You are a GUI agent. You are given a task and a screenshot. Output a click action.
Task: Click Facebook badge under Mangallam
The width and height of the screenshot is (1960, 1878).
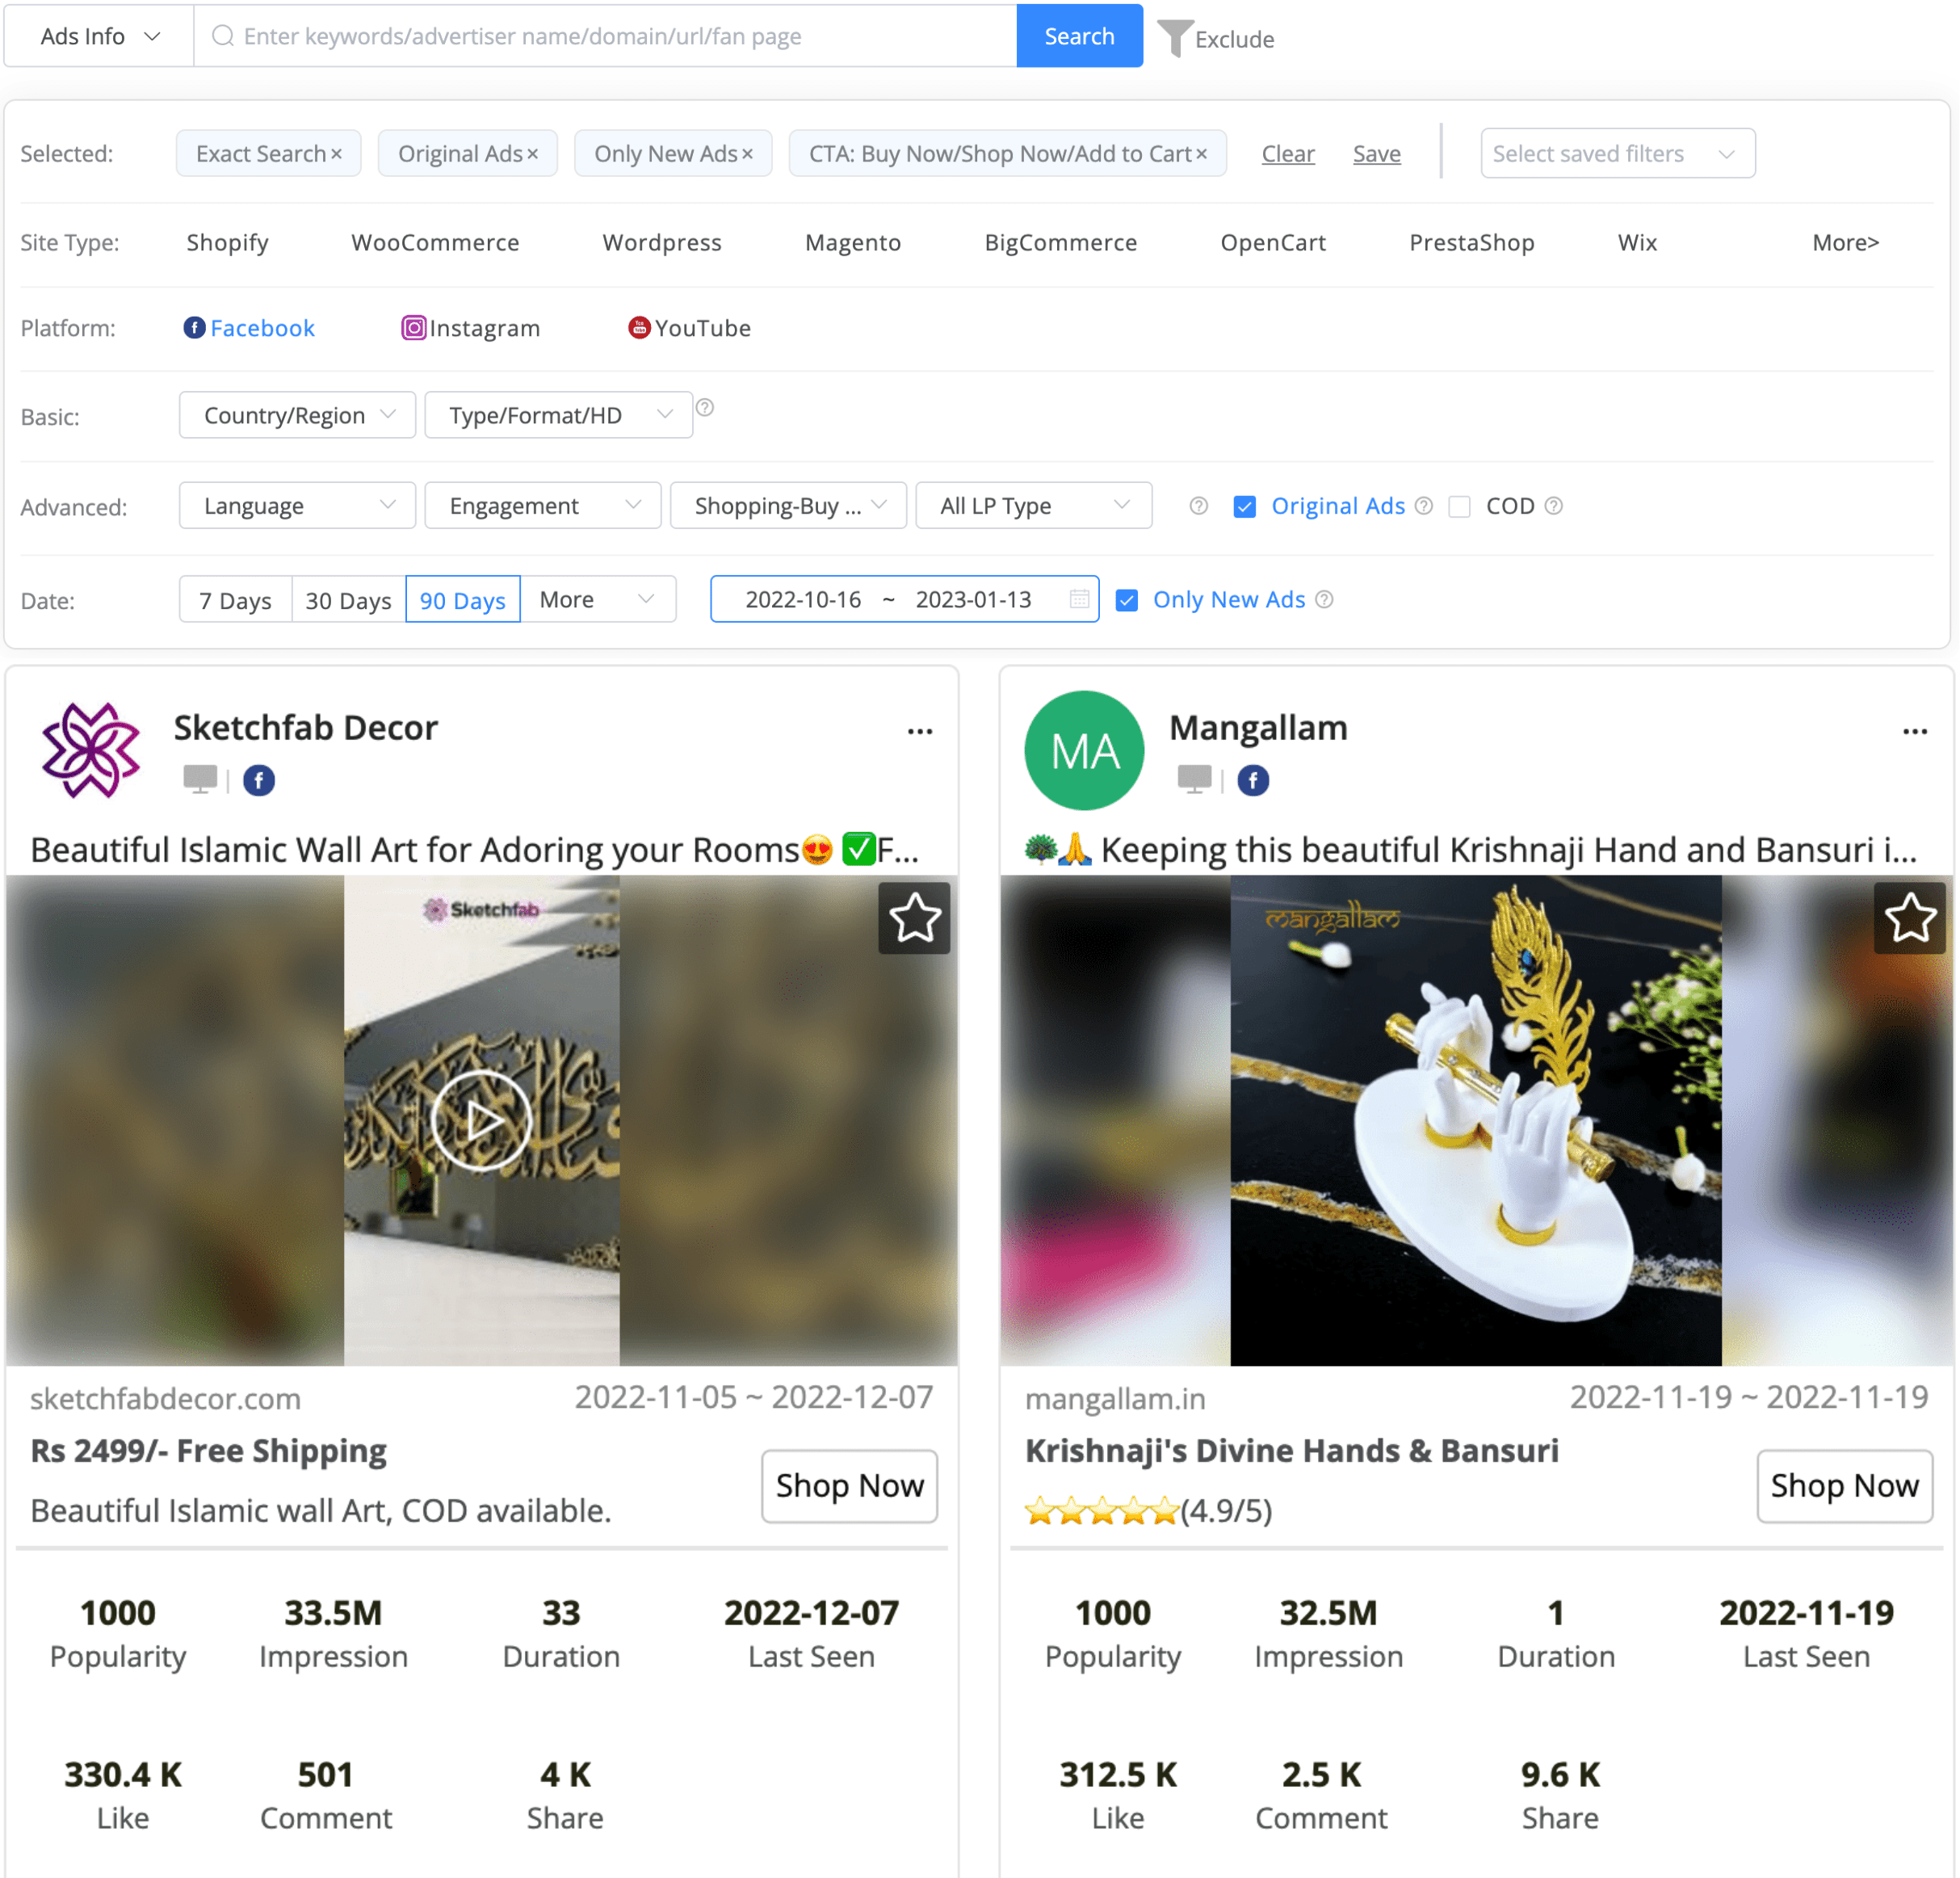click(x=1253, y=780)
